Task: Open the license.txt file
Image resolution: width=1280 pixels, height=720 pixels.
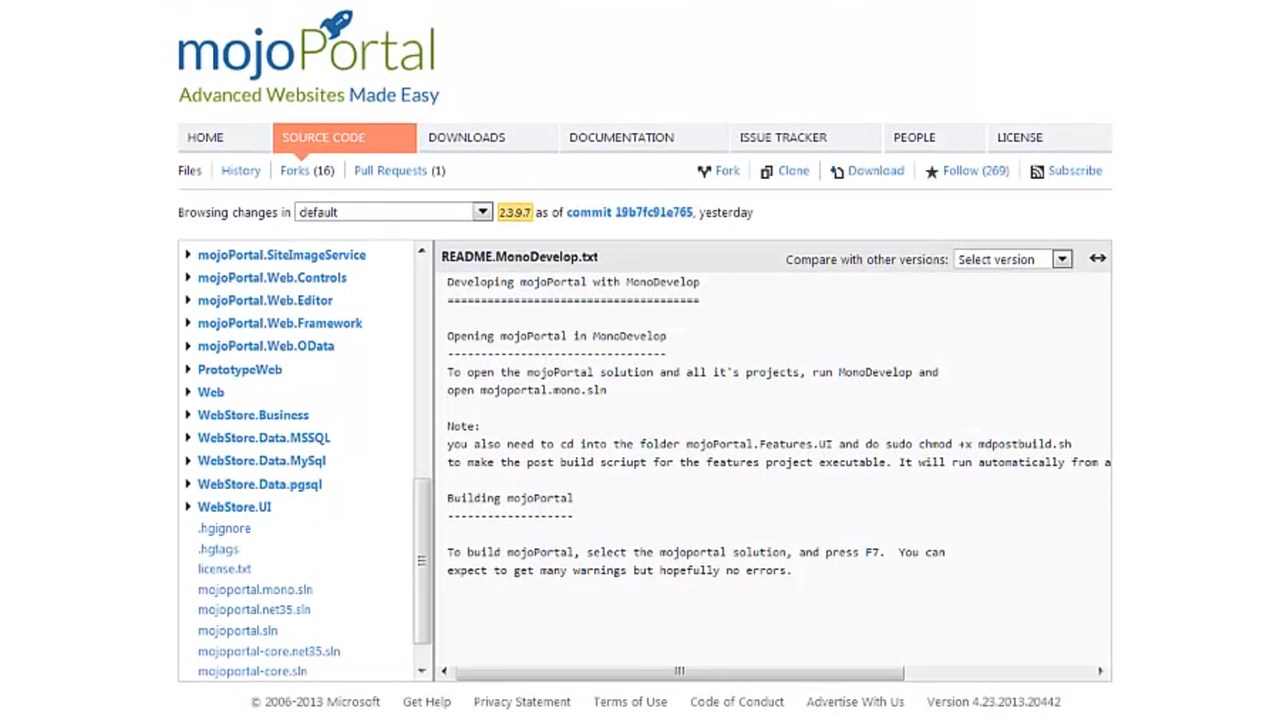Action: coord(224,569)
